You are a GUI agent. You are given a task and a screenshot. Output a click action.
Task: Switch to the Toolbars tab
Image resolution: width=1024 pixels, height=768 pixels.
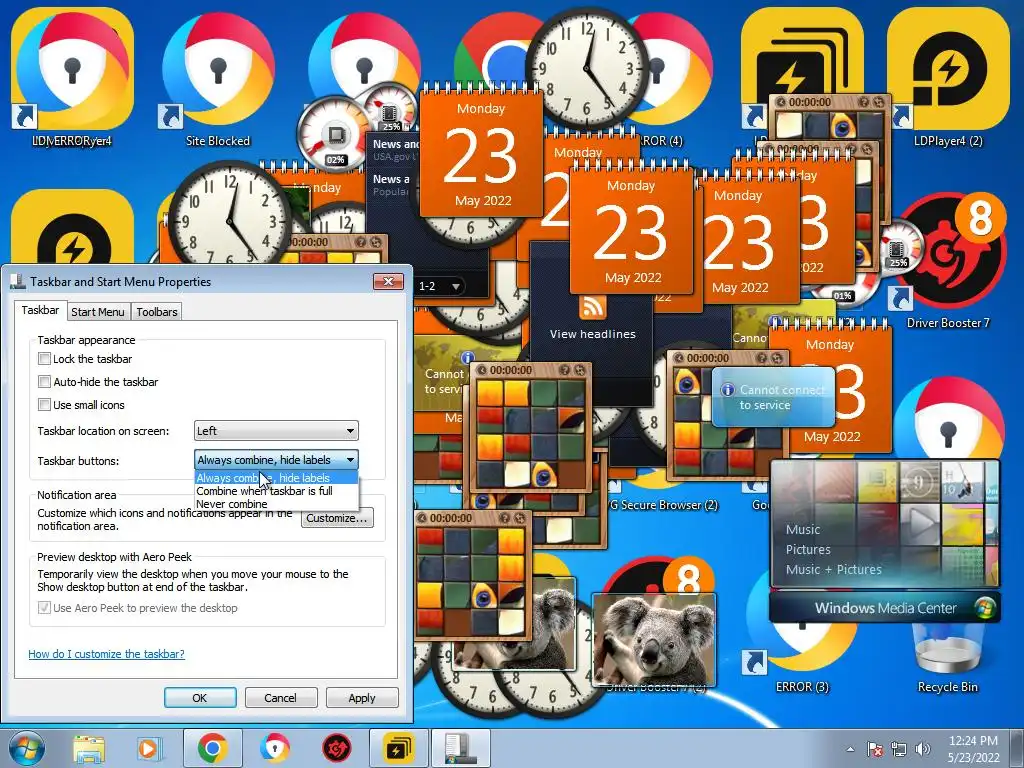coord(157,312)
